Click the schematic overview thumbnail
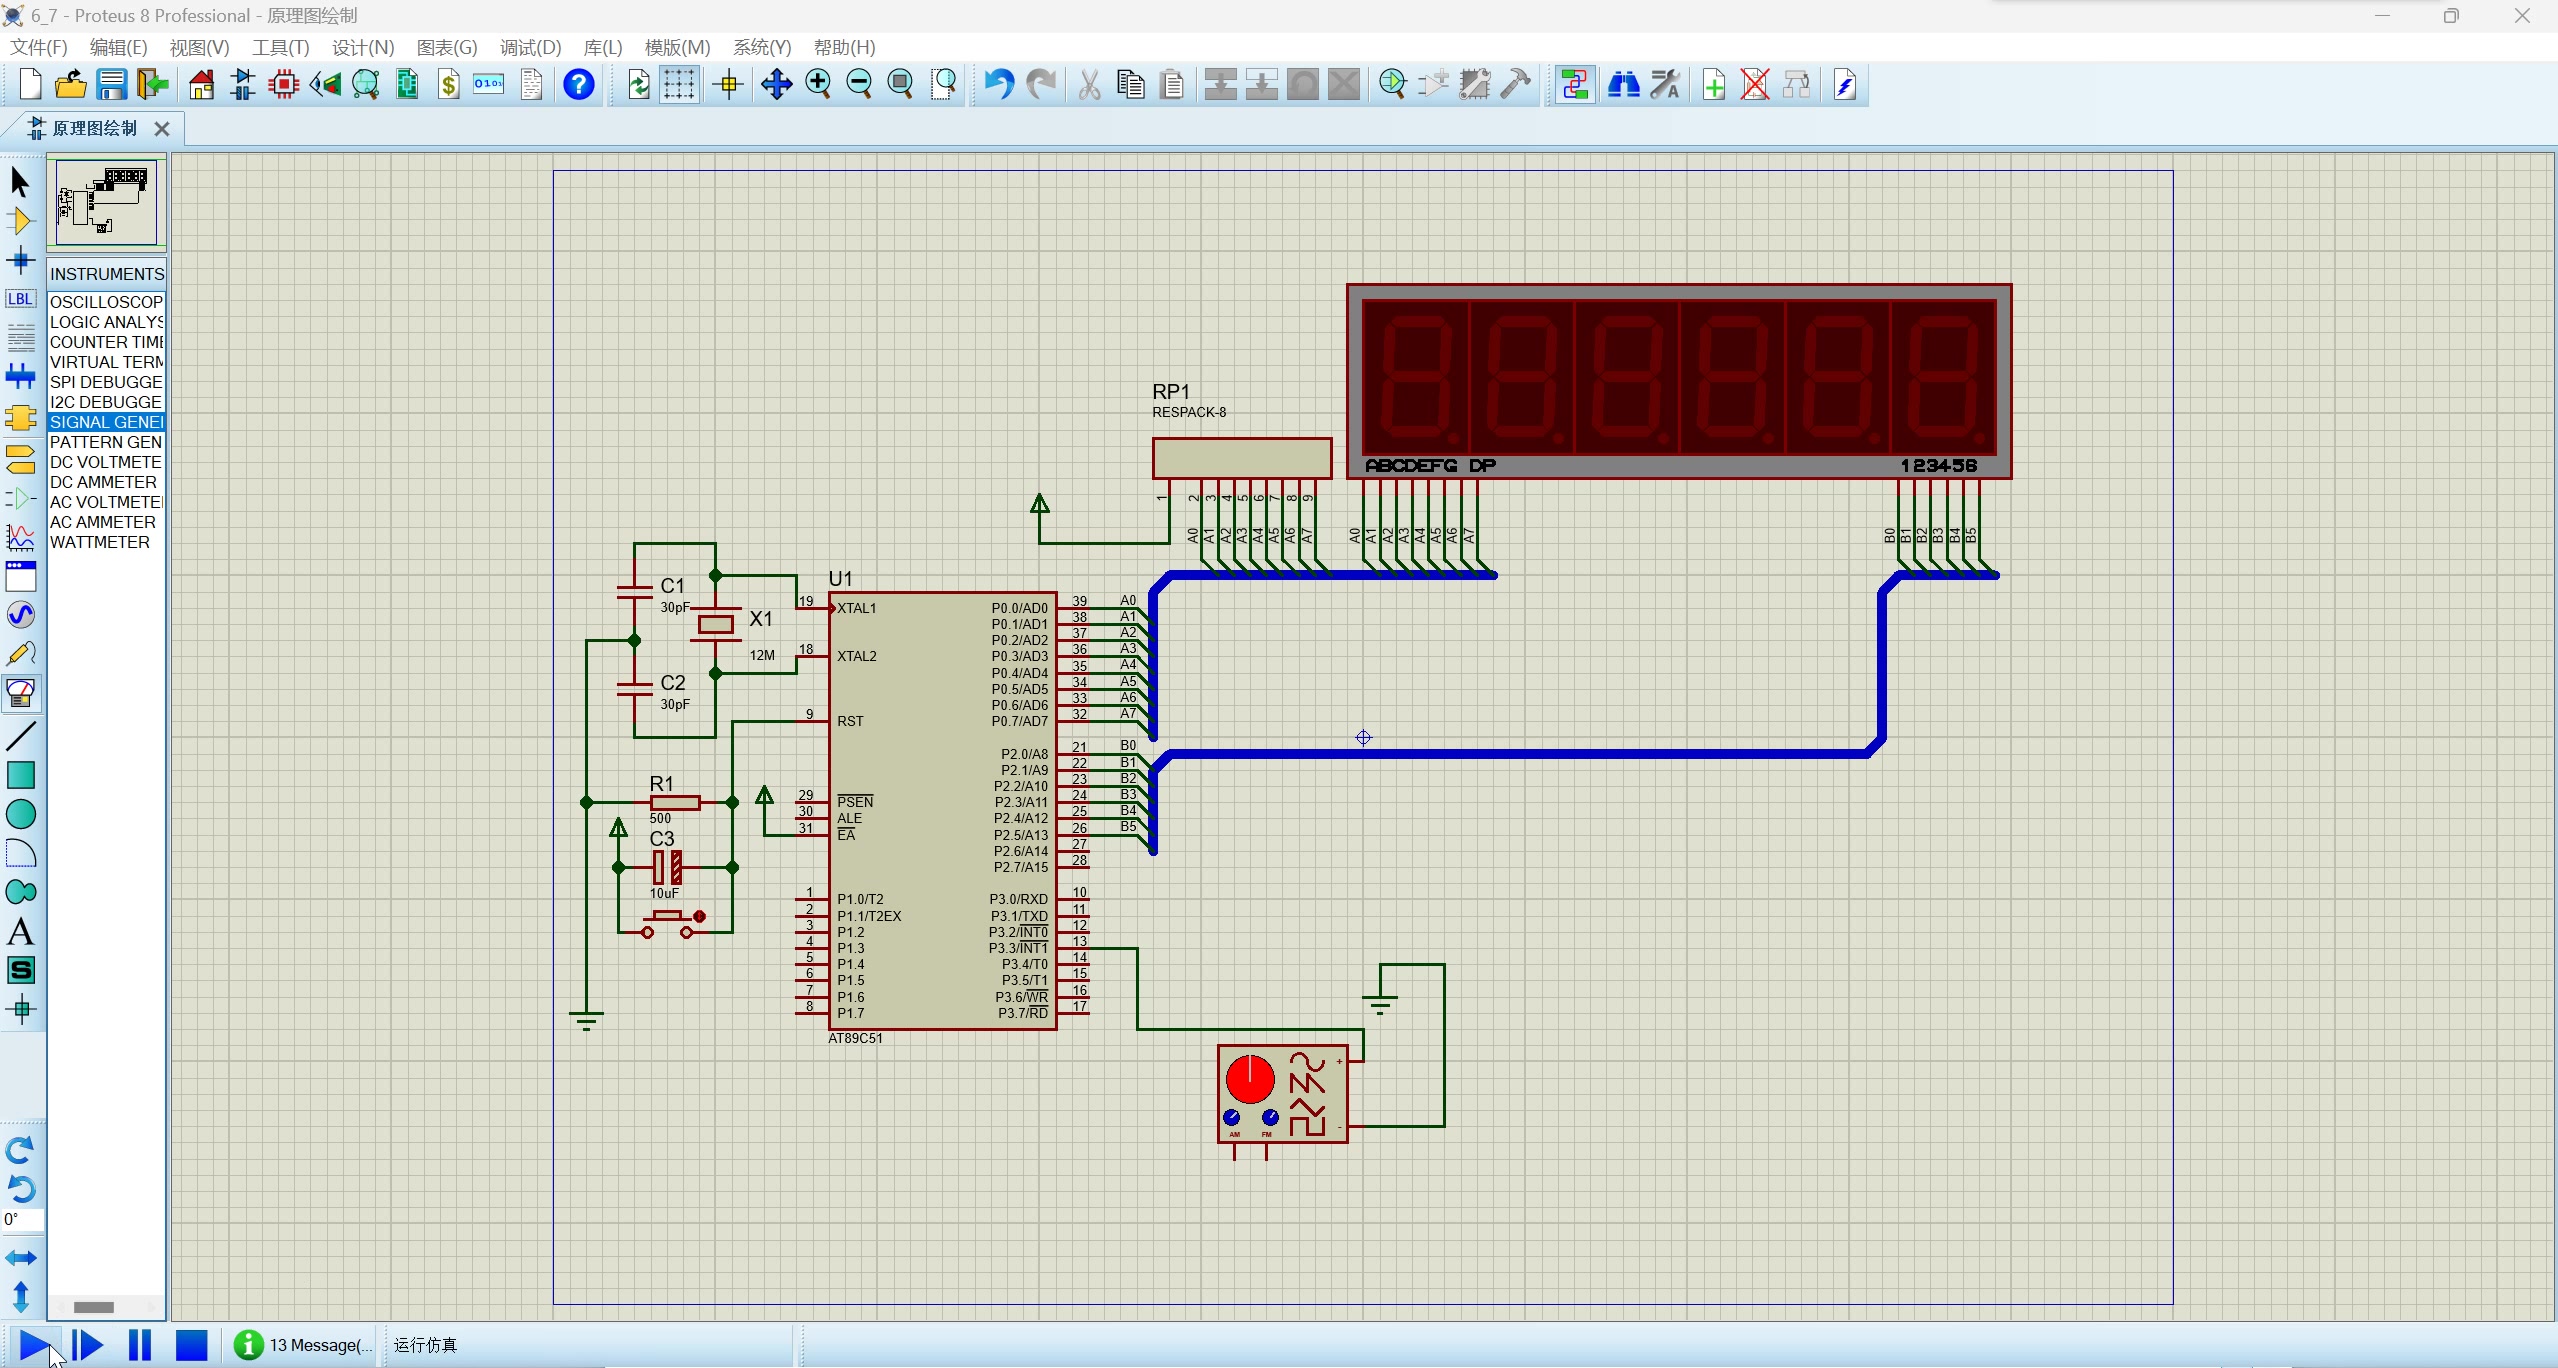This screenshot has width=2558, height=1368. pos(106,202)
